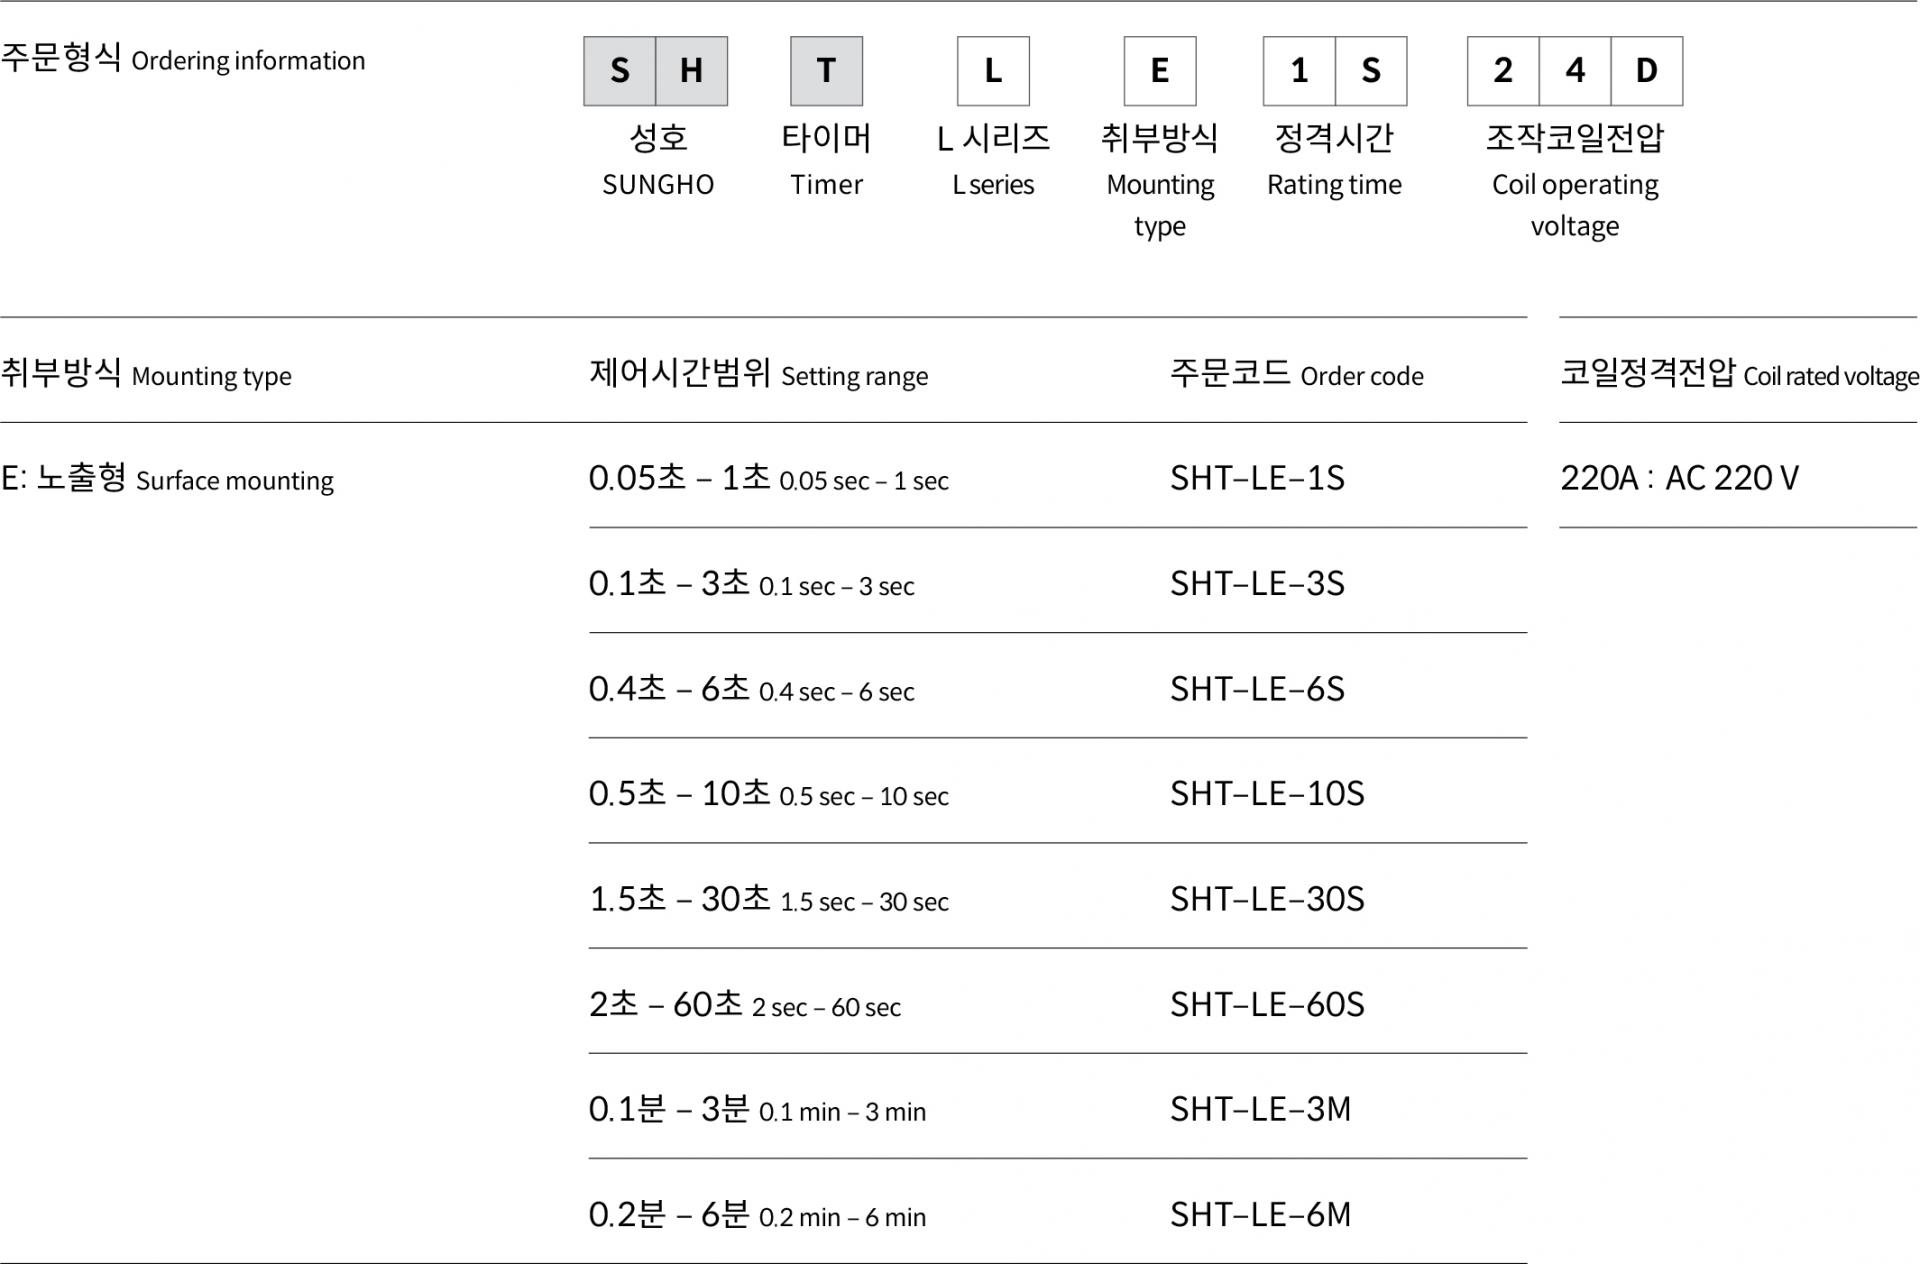Image resolution: width=1920 pixels, height=1264 pixels.
Task: Click the Order code column header
Action: coord(1297,374)
